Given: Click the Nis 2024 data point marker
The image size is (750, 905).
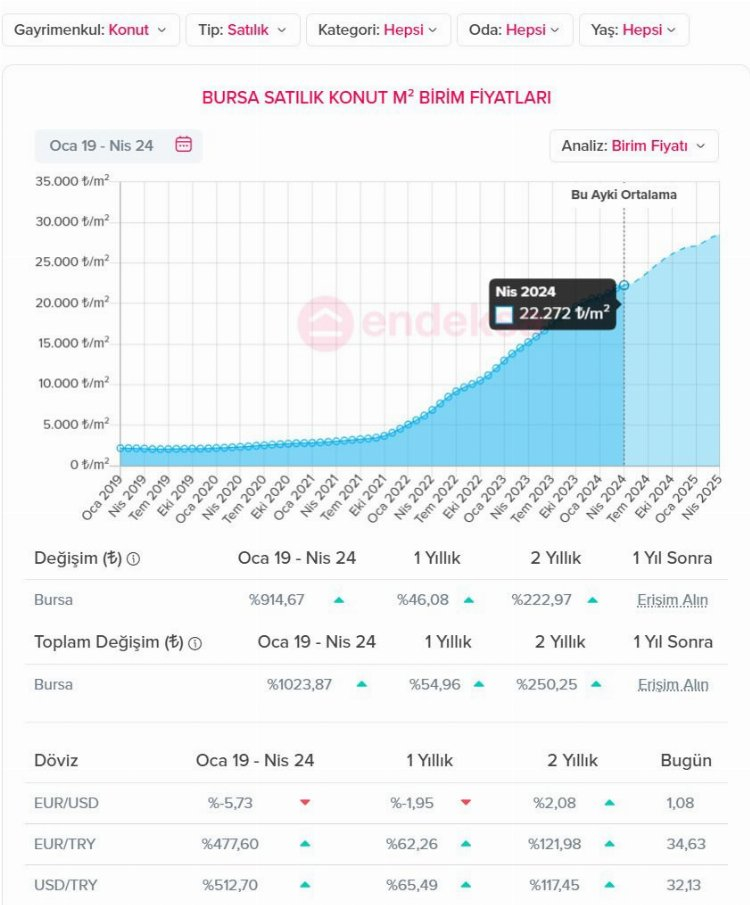Looking at the screenshot, I should coord(624,285).
